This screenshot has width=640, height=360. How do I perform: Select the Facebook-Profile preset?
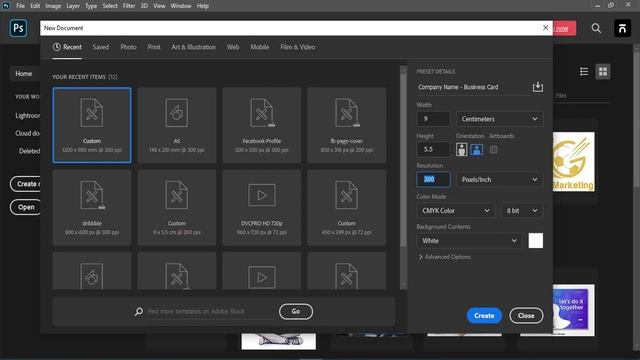[x=262, y=125]
